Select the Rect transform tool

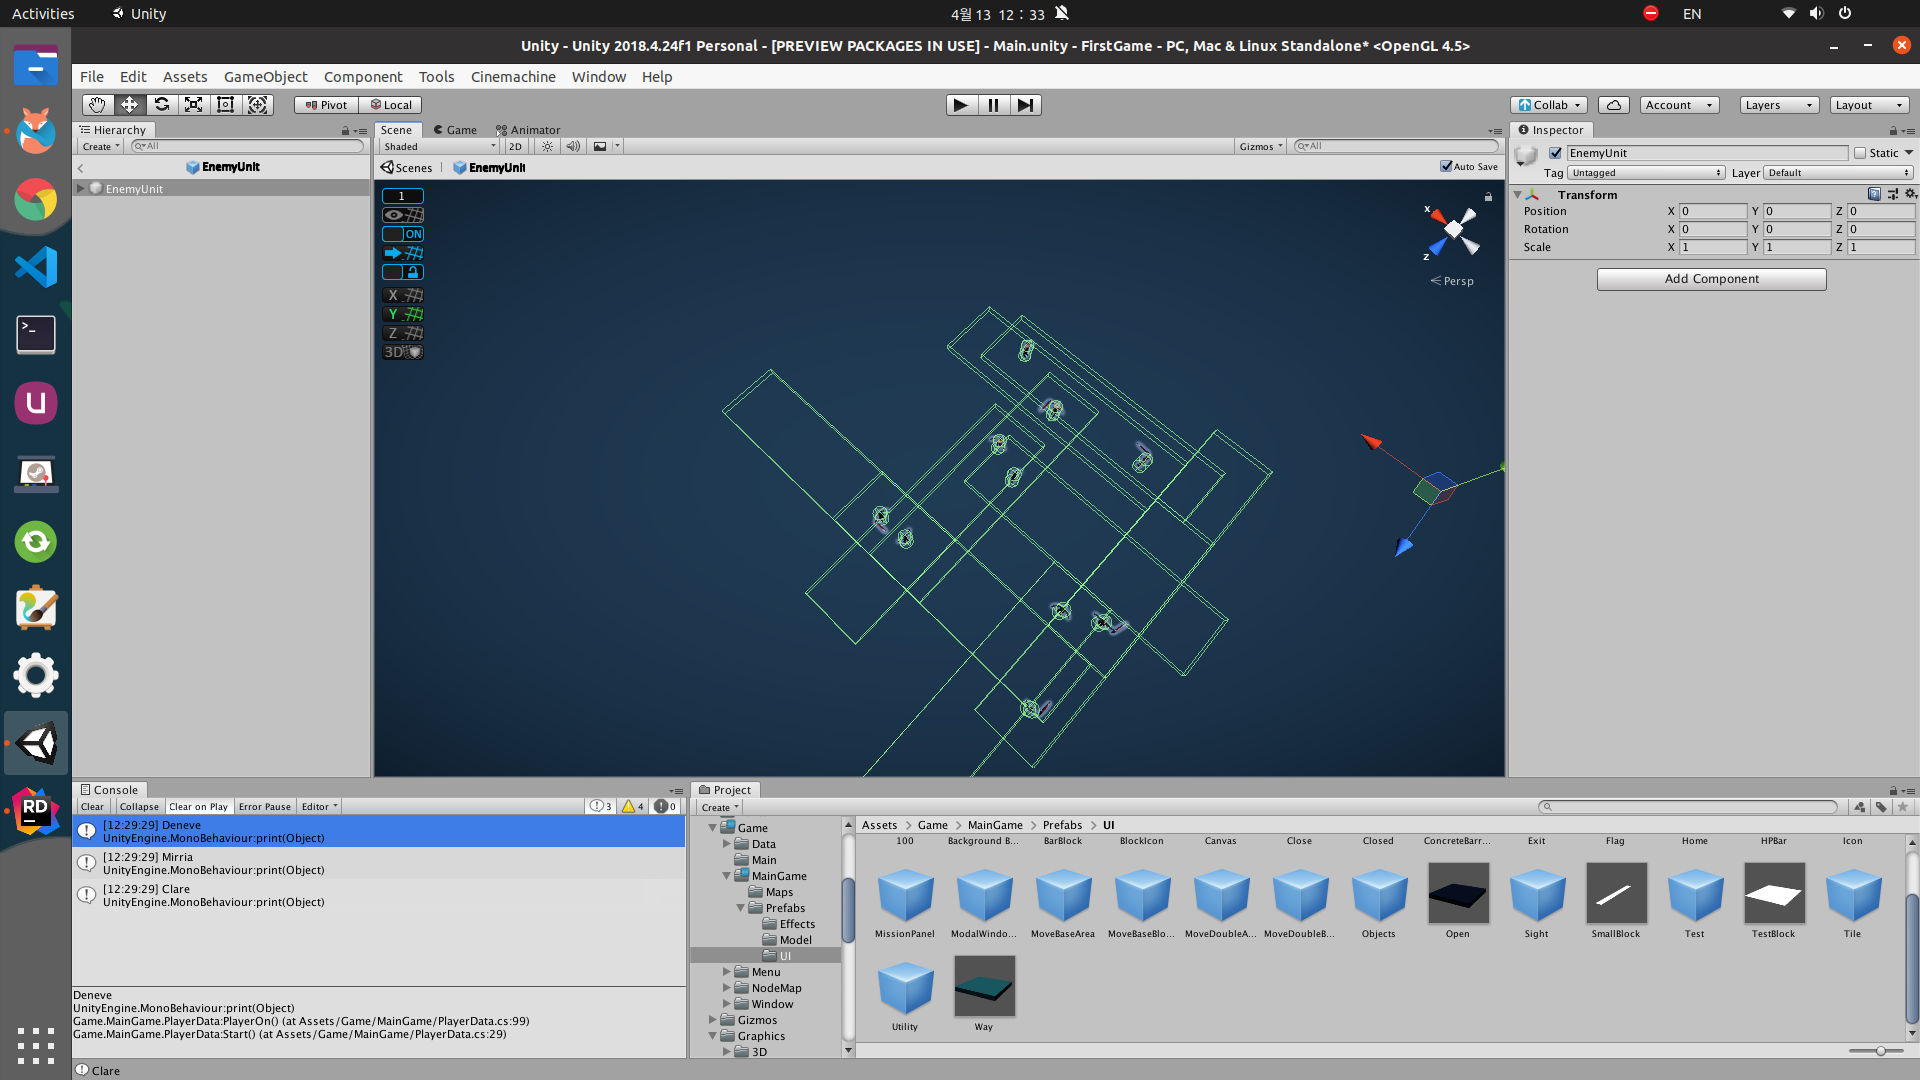coord(225,105)
